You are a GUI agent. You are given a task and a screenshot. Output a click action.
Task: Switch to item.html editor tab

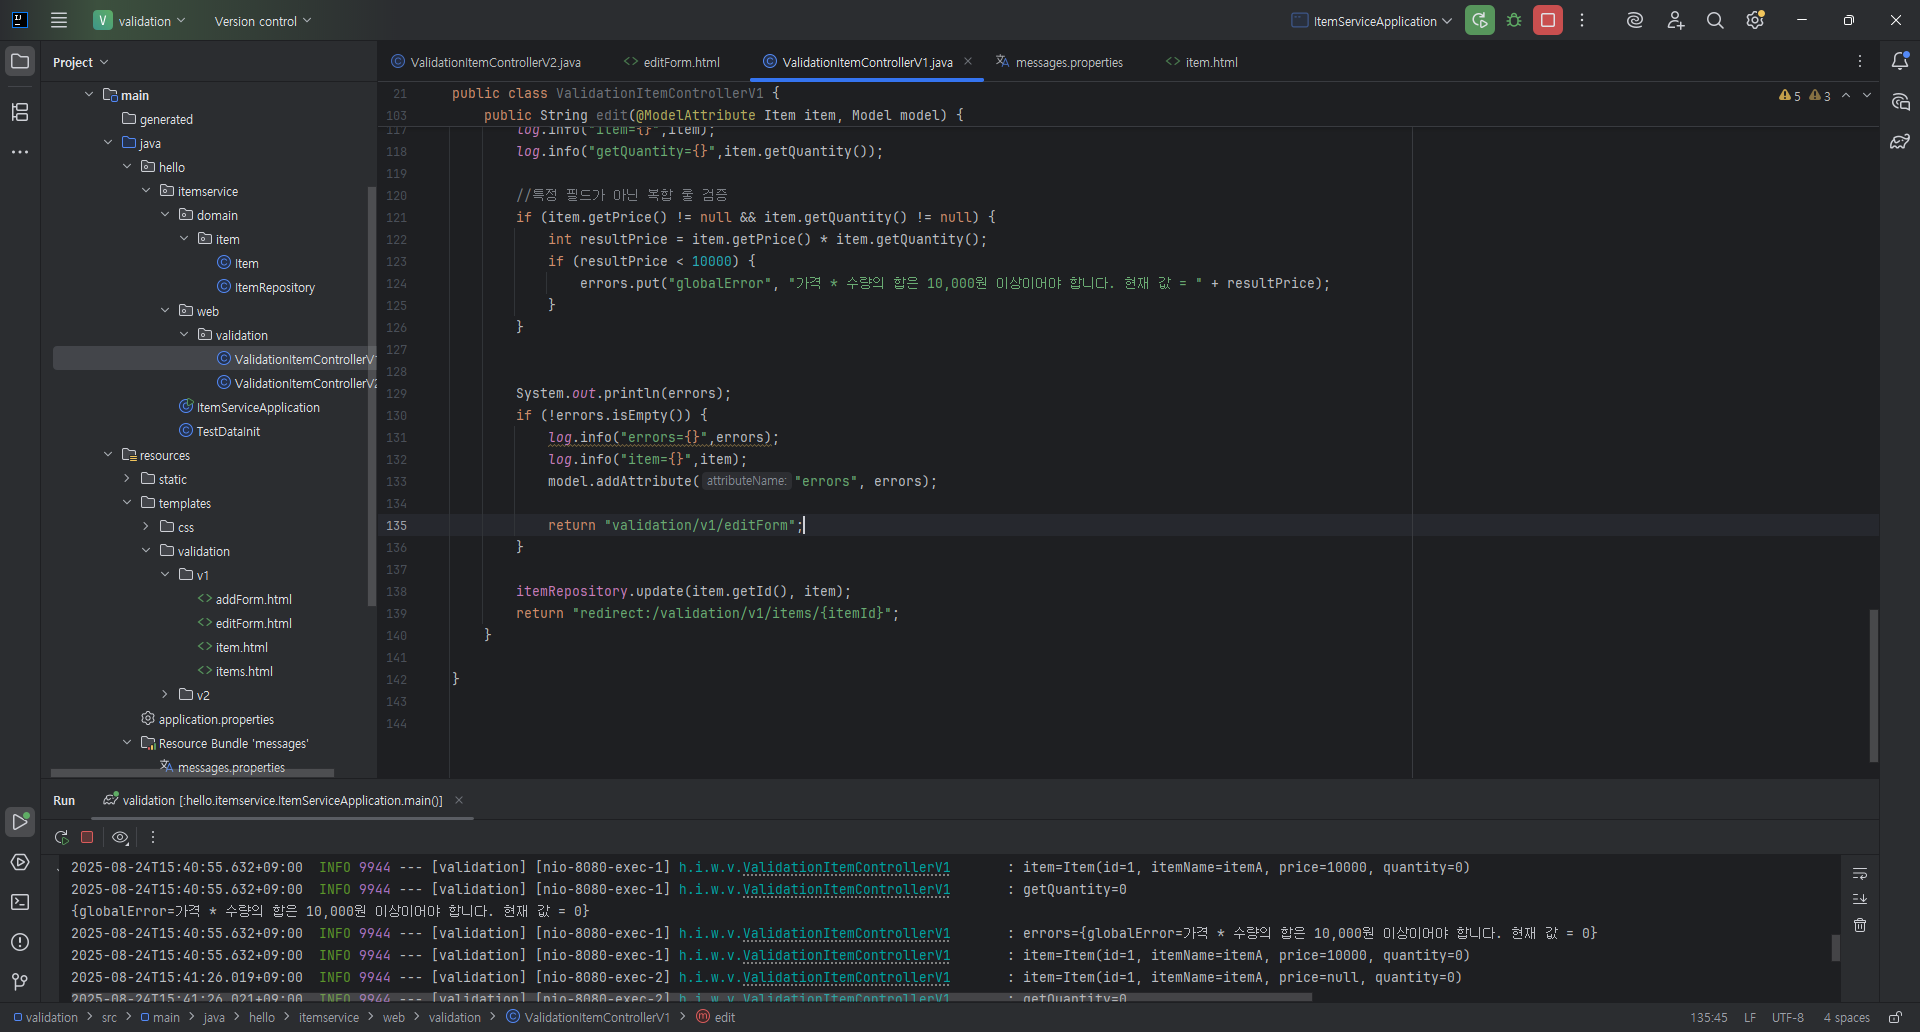tap(1202, 62)
